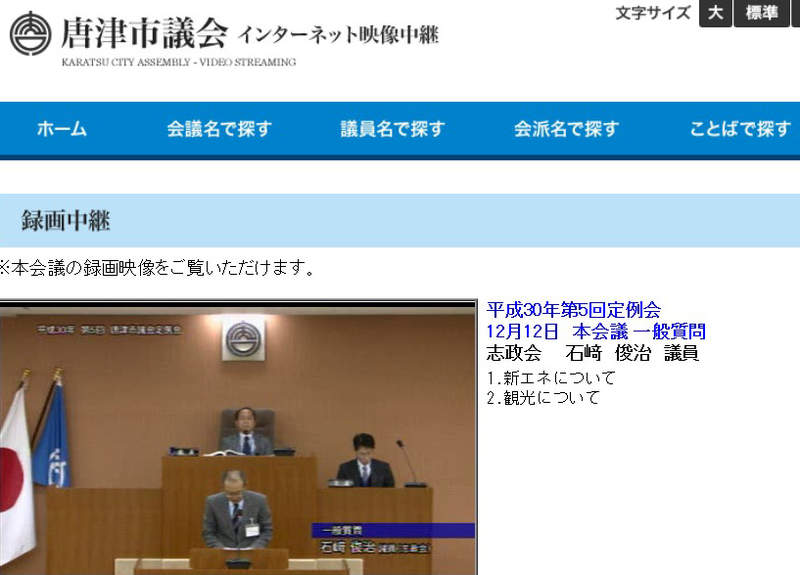Click the 録画中継 section heading
Screen dimensions: 800x575
[66, 221]
